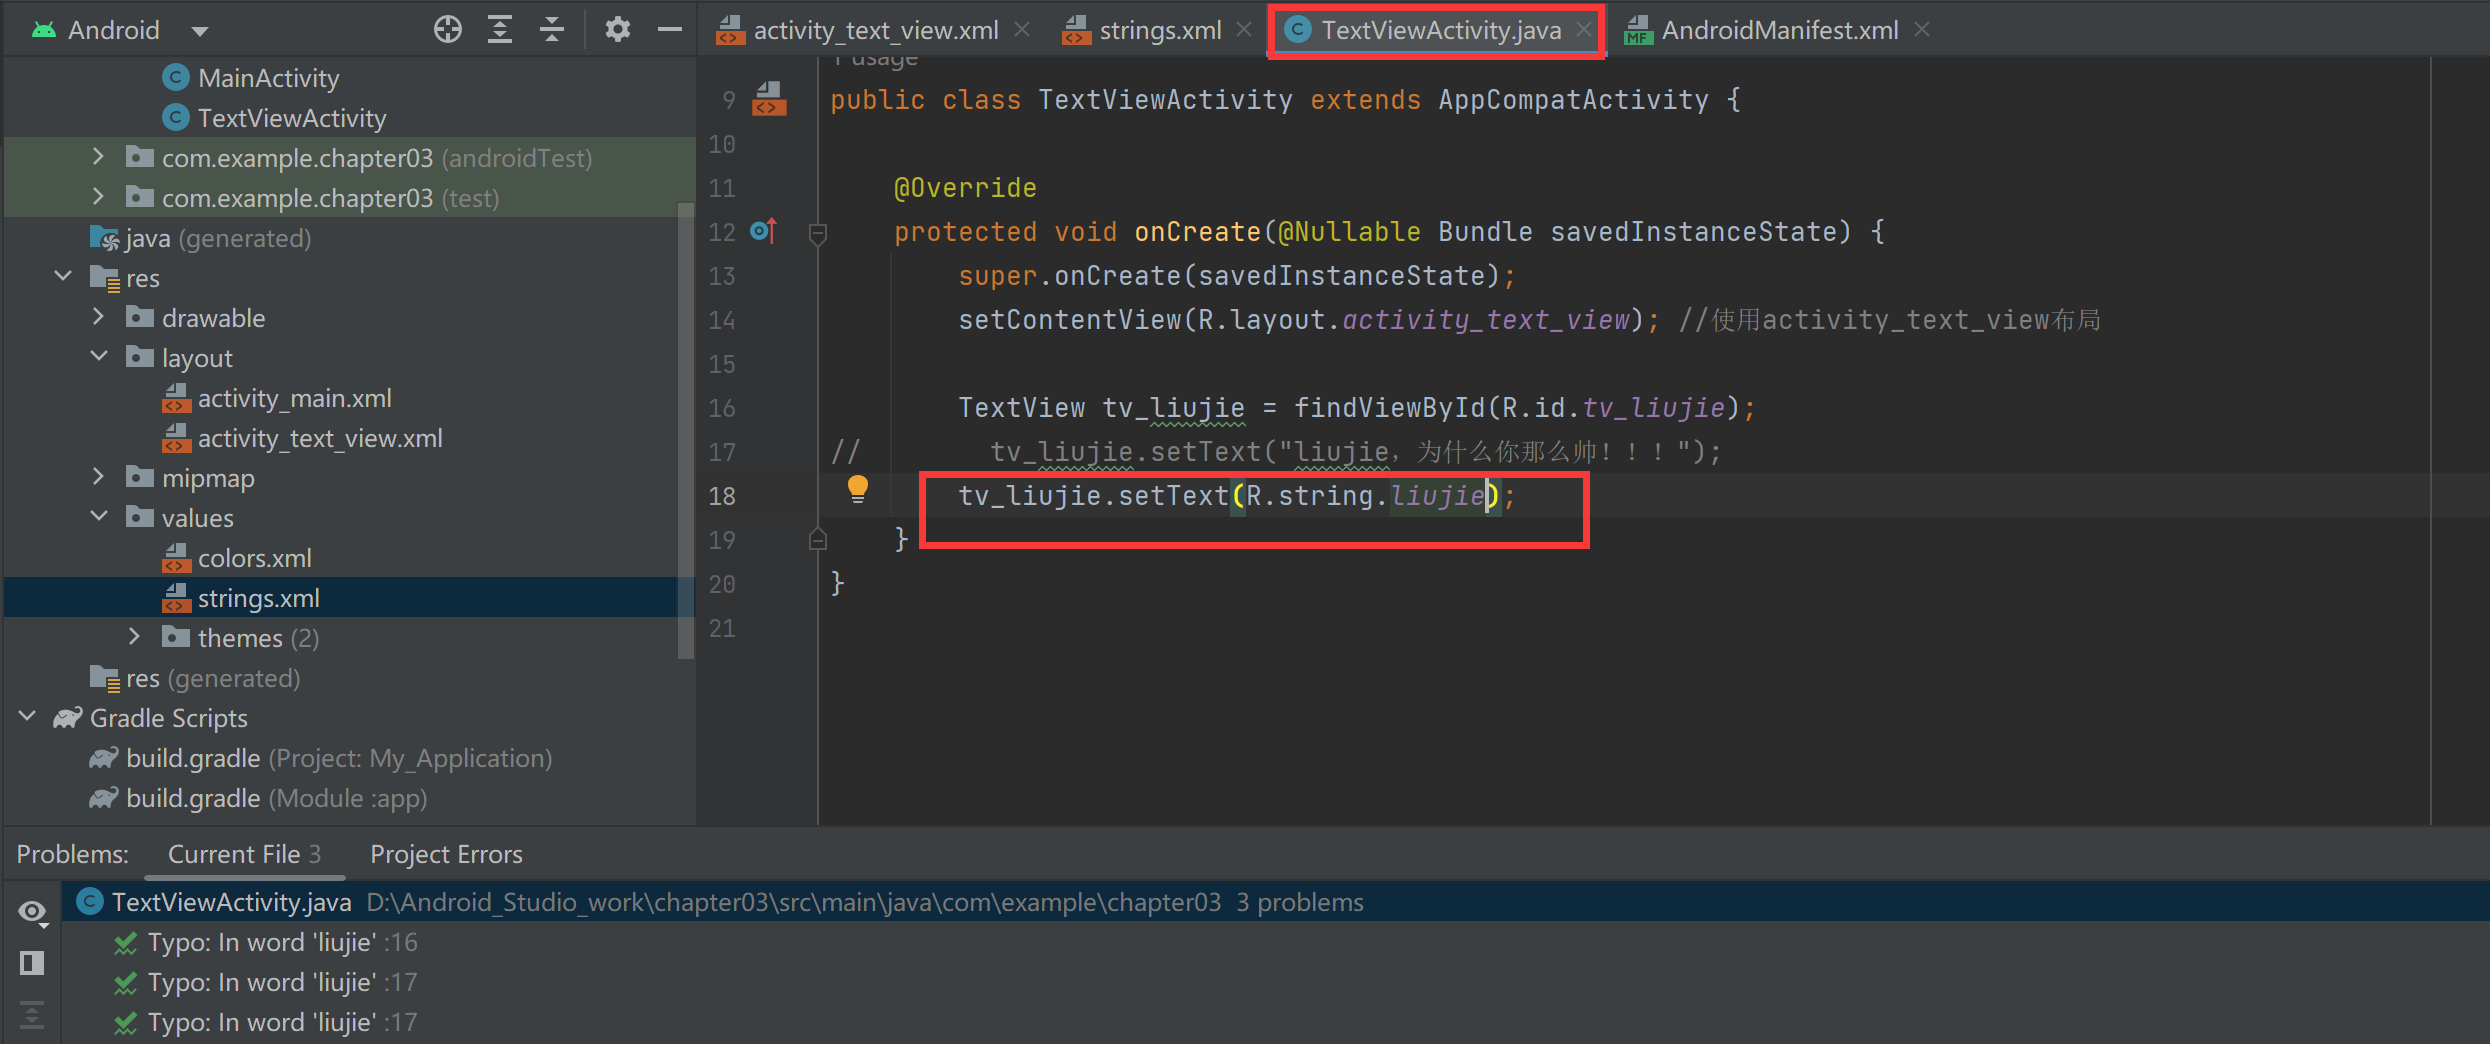Click the expand all icon in Problems sidebar
This screenshot has height=1044, width=2490.
[32, 1015]
